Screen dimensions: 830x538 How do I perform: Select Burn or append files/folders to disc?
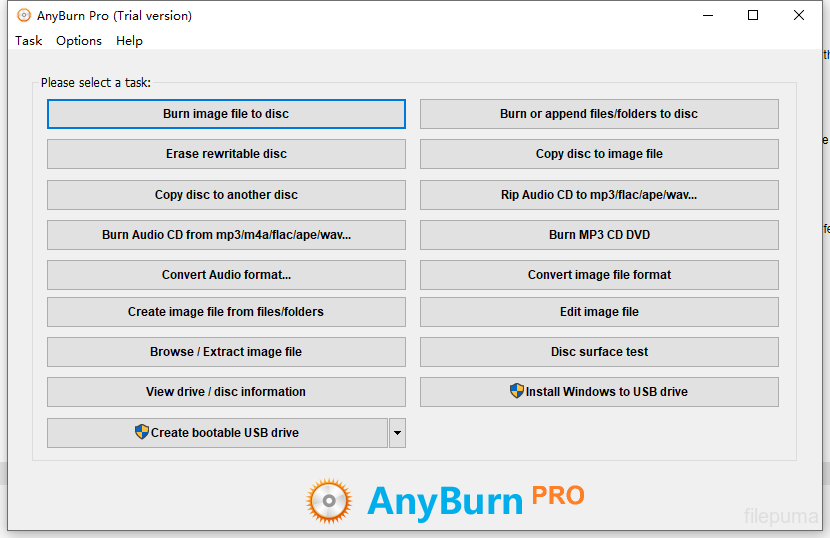[599, 114]
